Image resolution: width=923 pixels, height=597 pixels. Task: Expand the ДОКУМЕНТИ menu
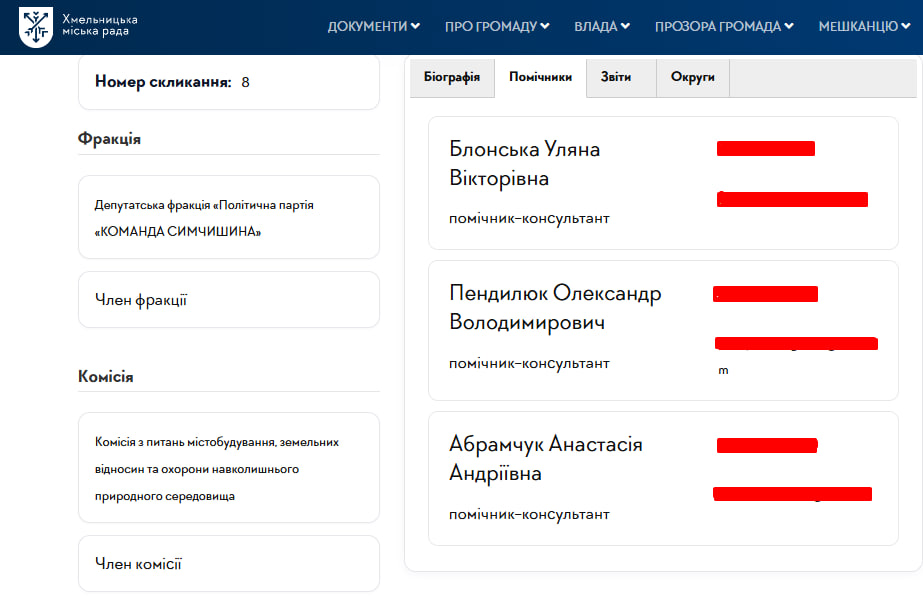[374, 26]
